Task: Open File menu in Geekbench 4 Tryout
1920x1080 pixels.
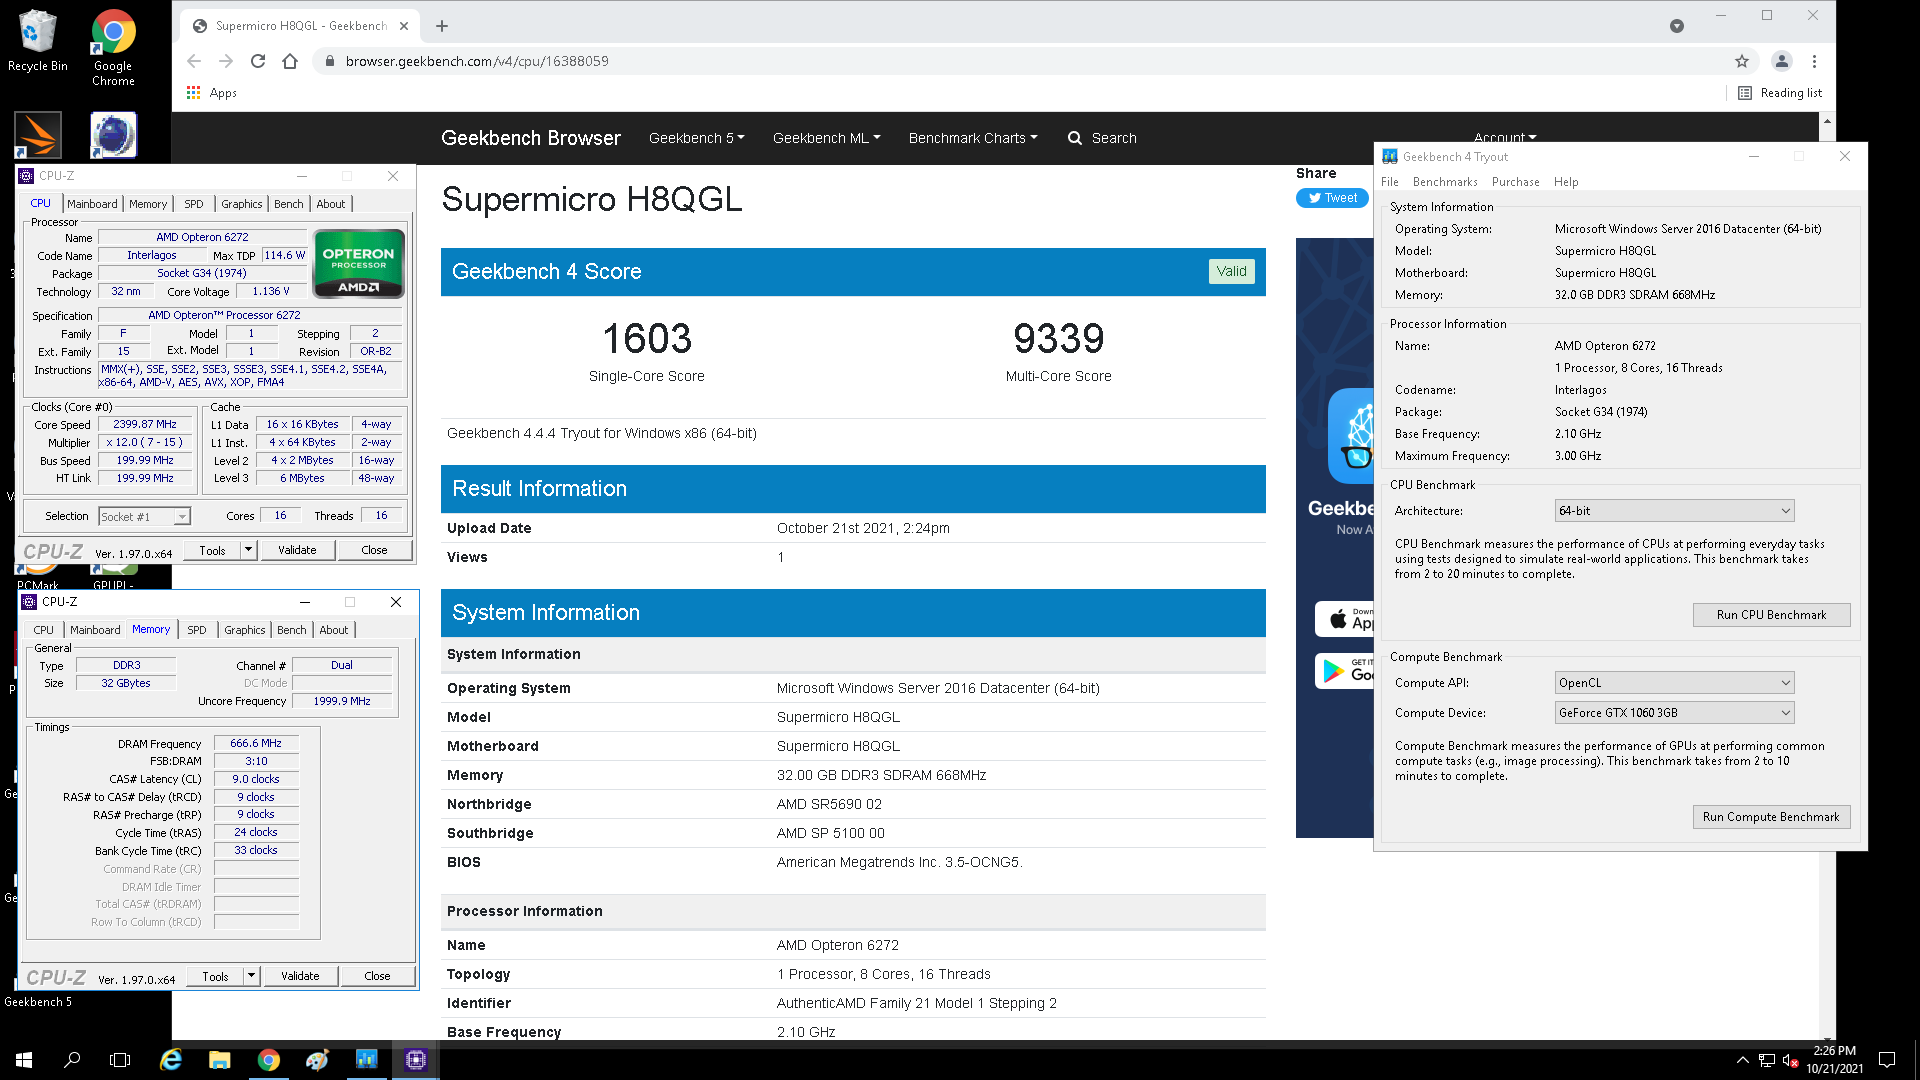Action: (1390, 182)
